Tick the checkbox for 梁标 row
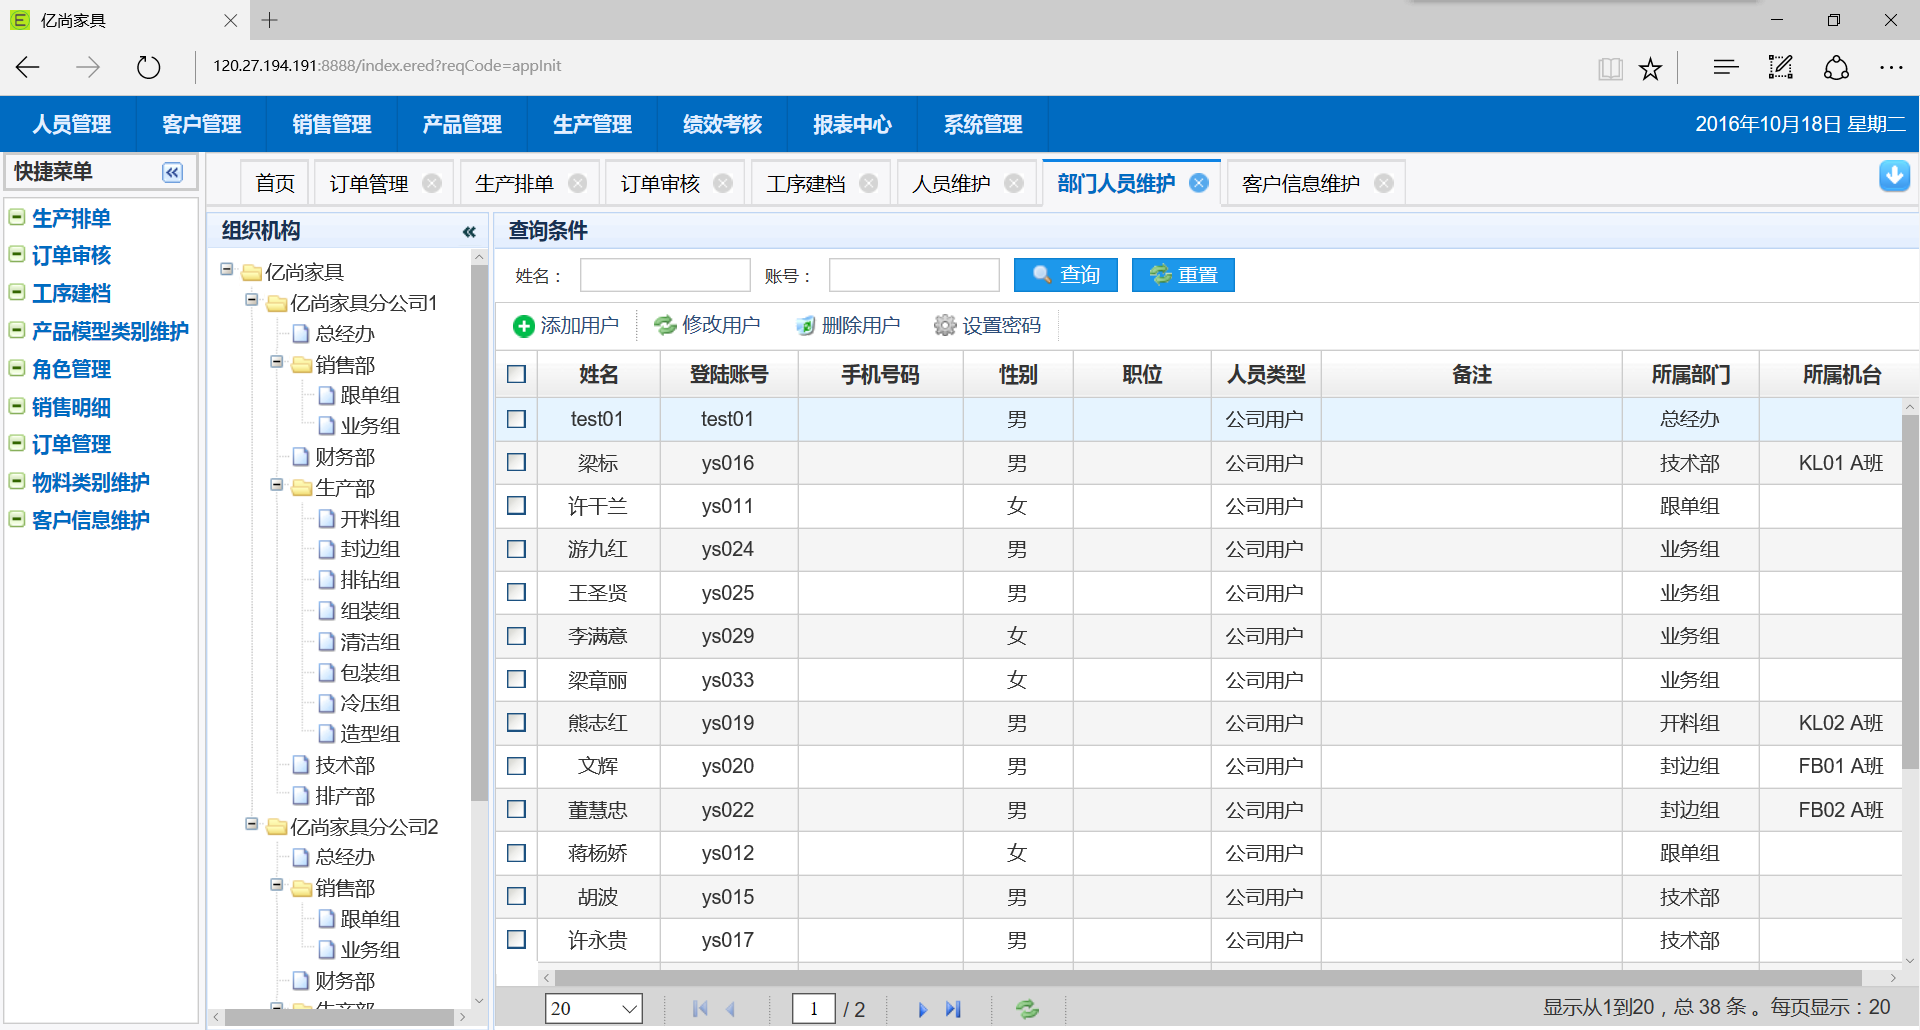 [x=516, y=462]
